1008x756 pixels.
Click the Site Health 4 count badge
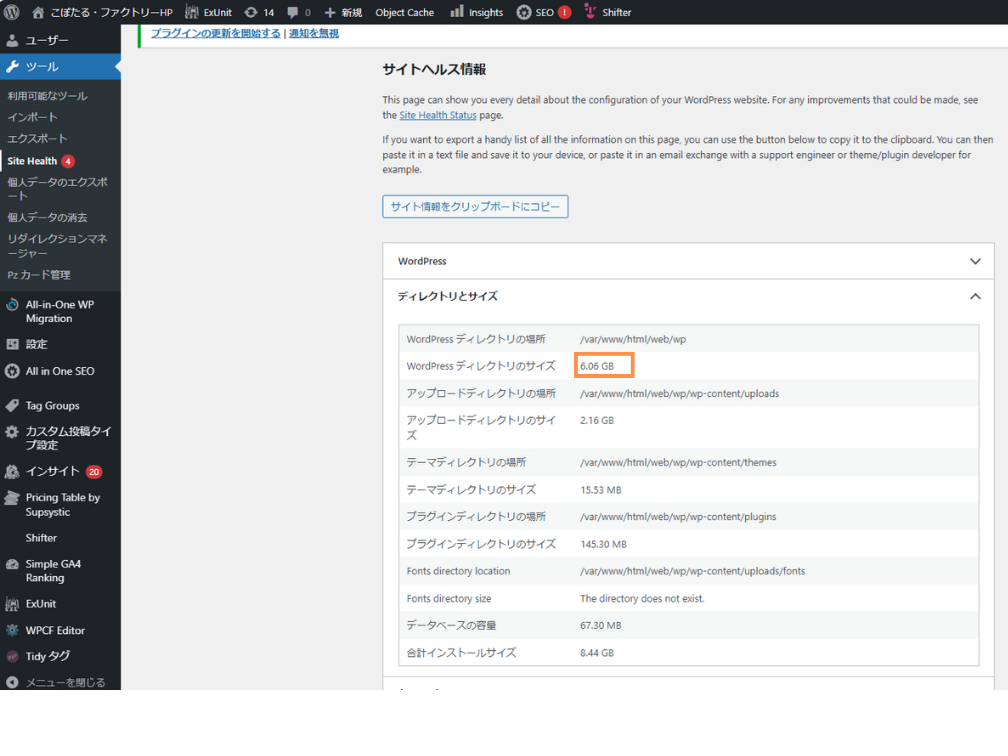coord(68,161)
